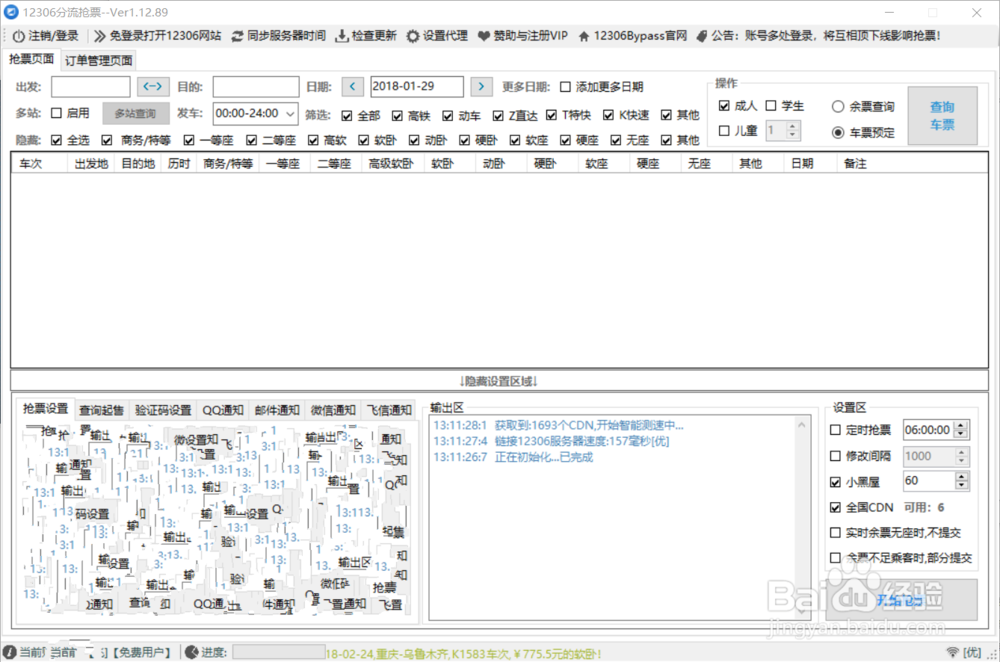Click the 二等座 column header

click(334, 163)
